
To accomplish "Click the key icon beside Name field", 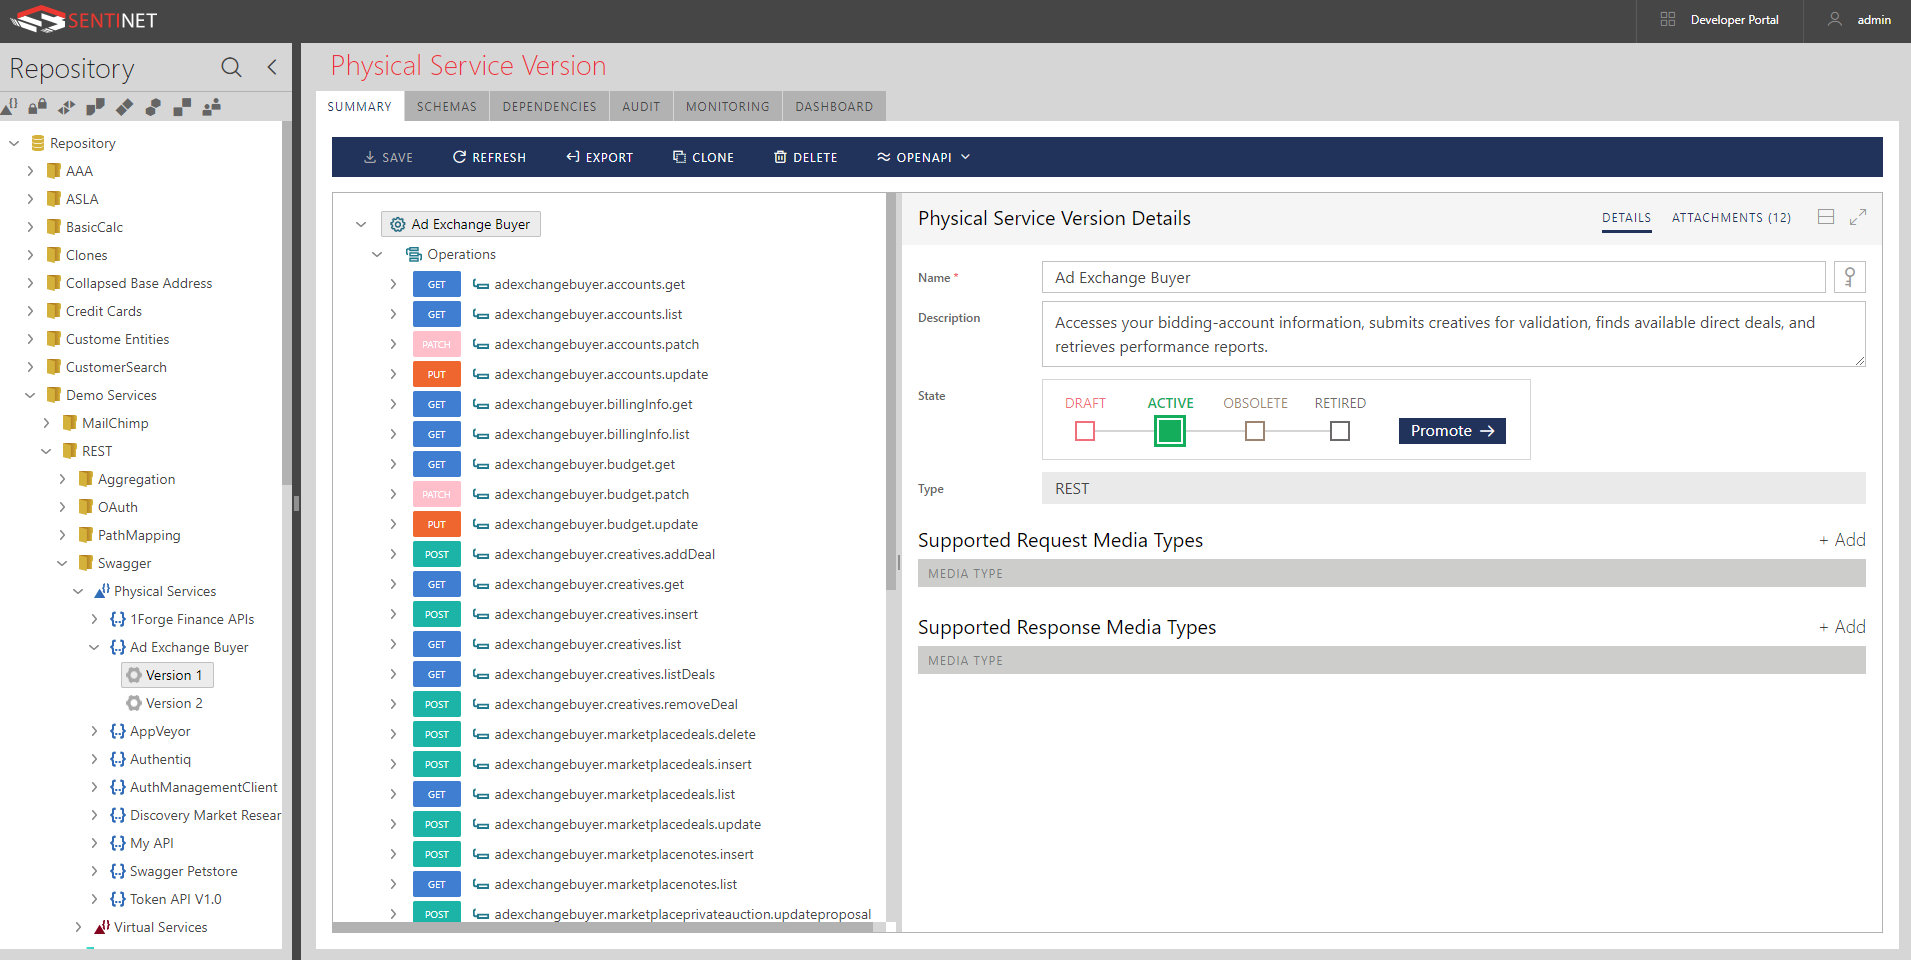I will (x=1849, y=277).
